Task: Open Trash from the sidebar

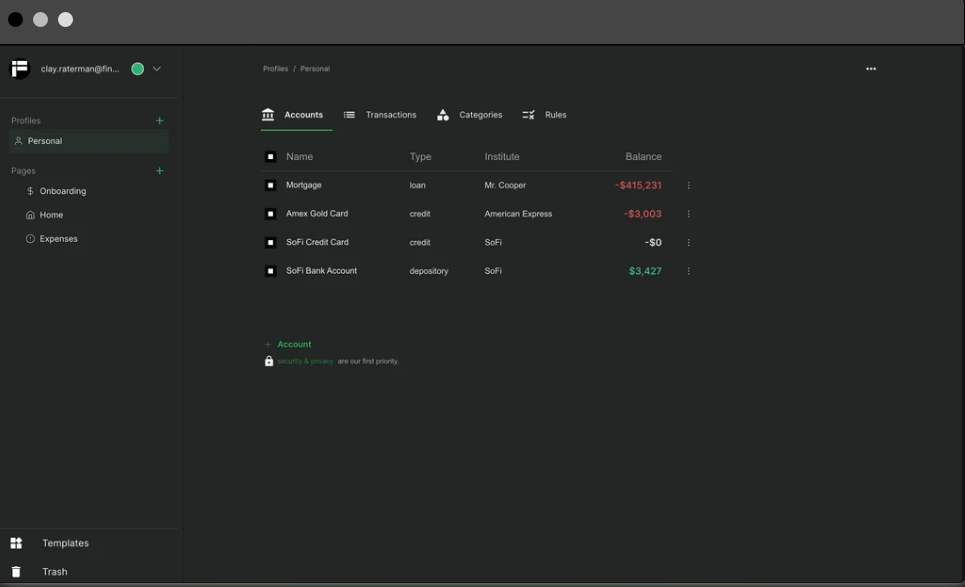Action: click(x=54, y=572)
